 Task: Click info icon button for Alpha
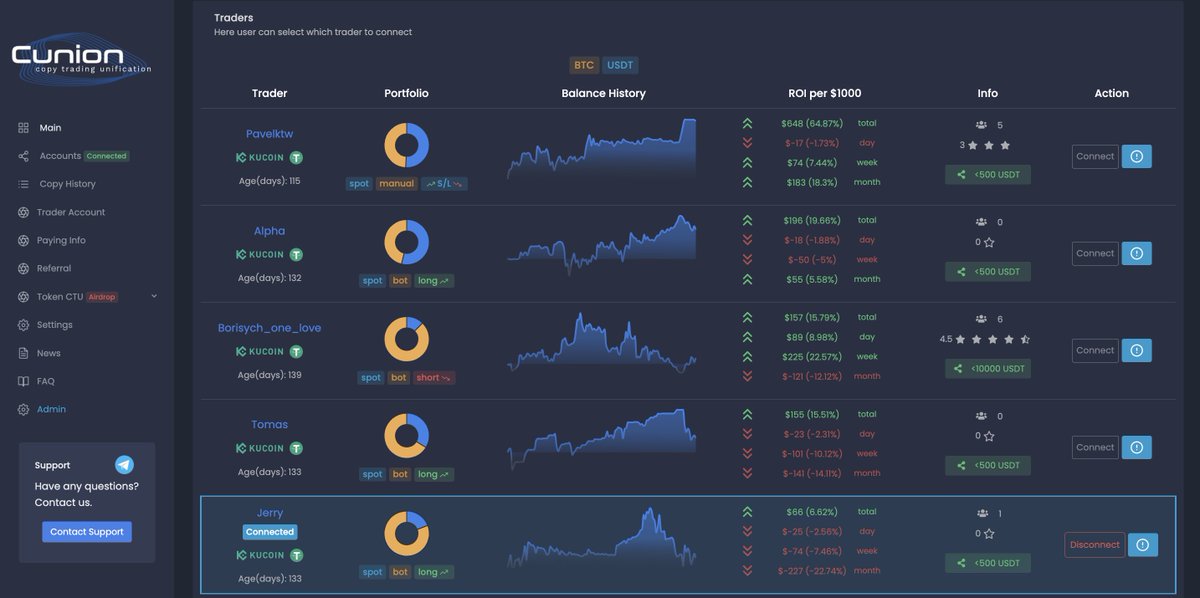pos(1137,253)
